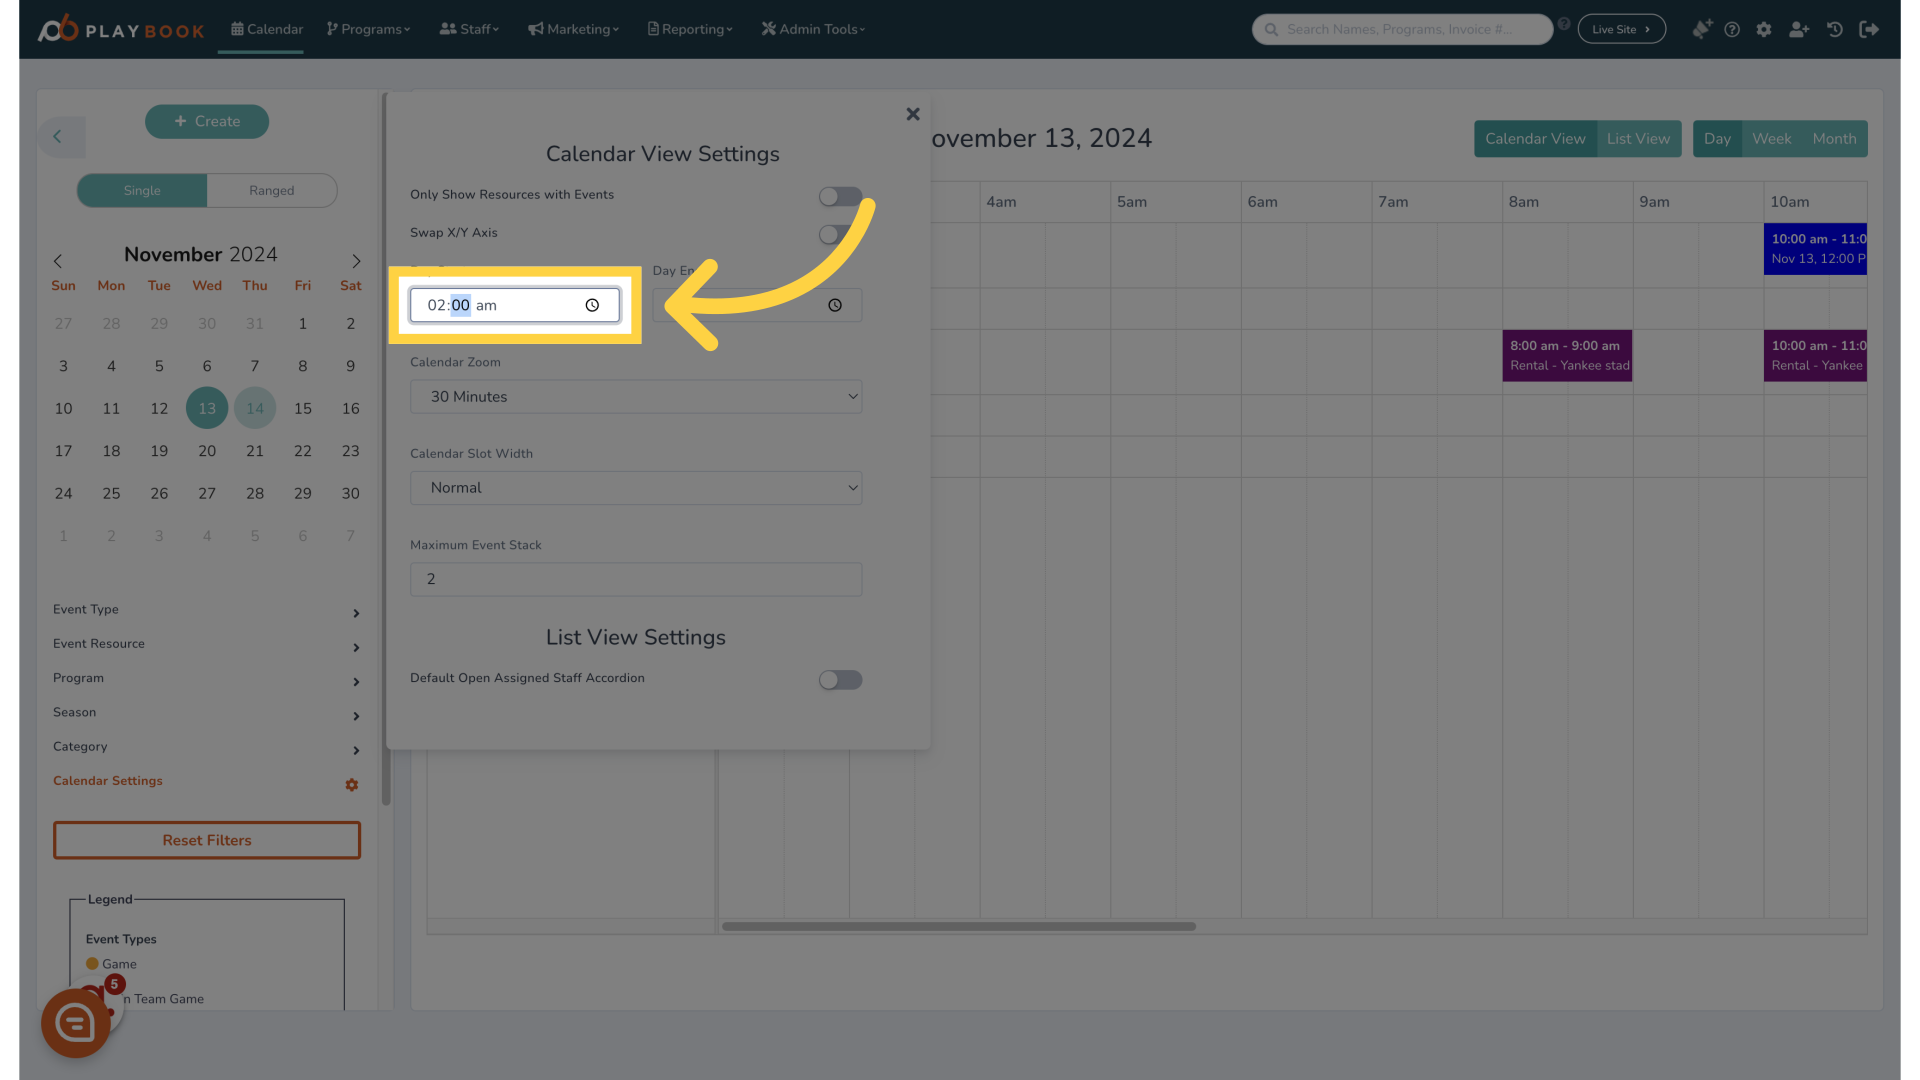
Task: Expand Category filter
Action: coord(207,748)
